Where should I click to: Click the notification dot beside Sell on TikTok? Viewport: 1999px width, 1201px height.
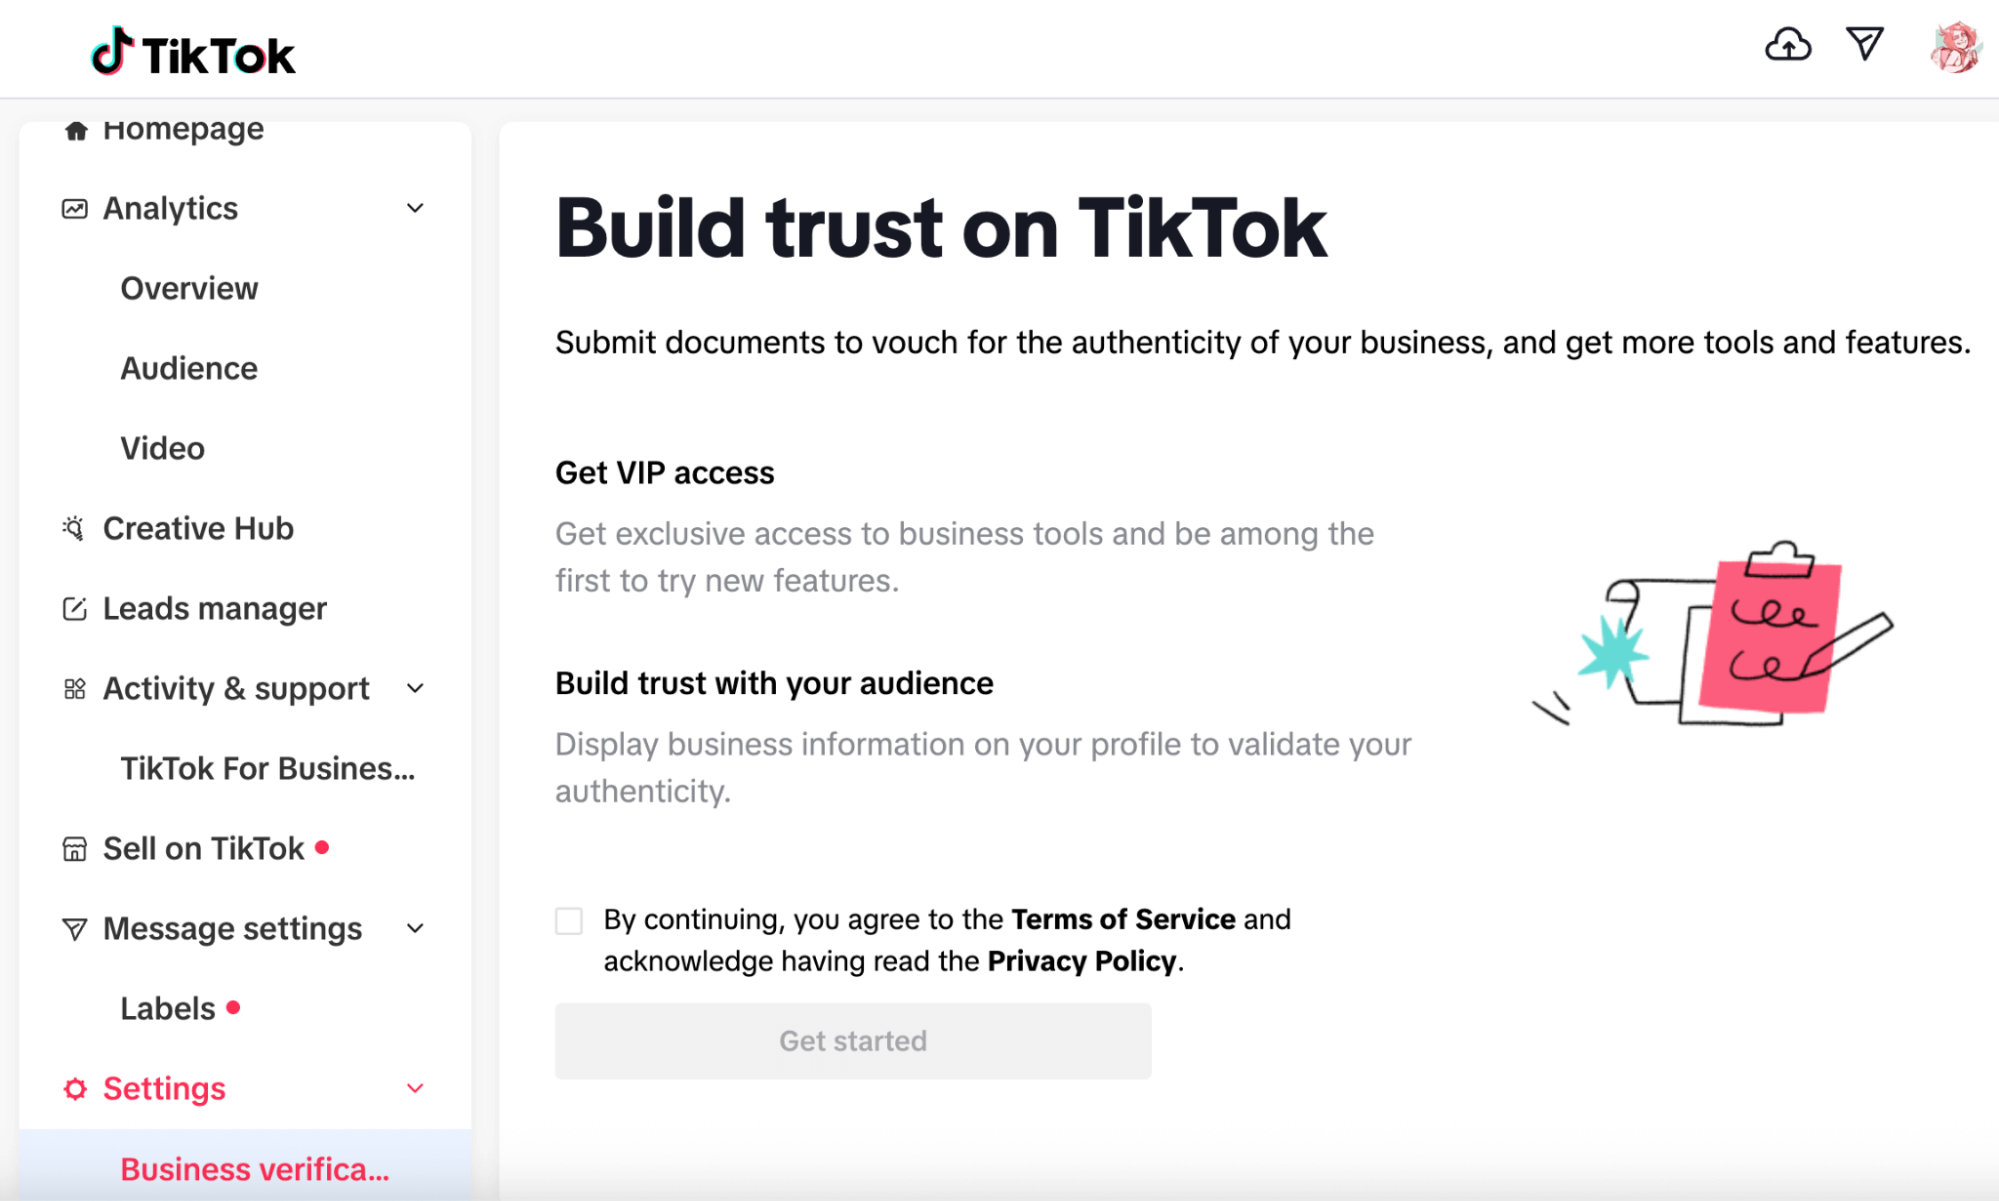(322, 847)
